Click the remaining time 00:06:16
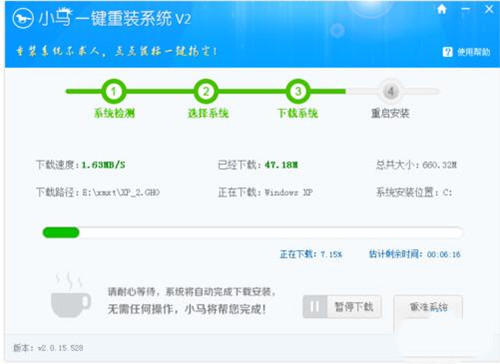The height and width of the screenshot is (364, 500). pyautogui.click(x=444, y=254)
